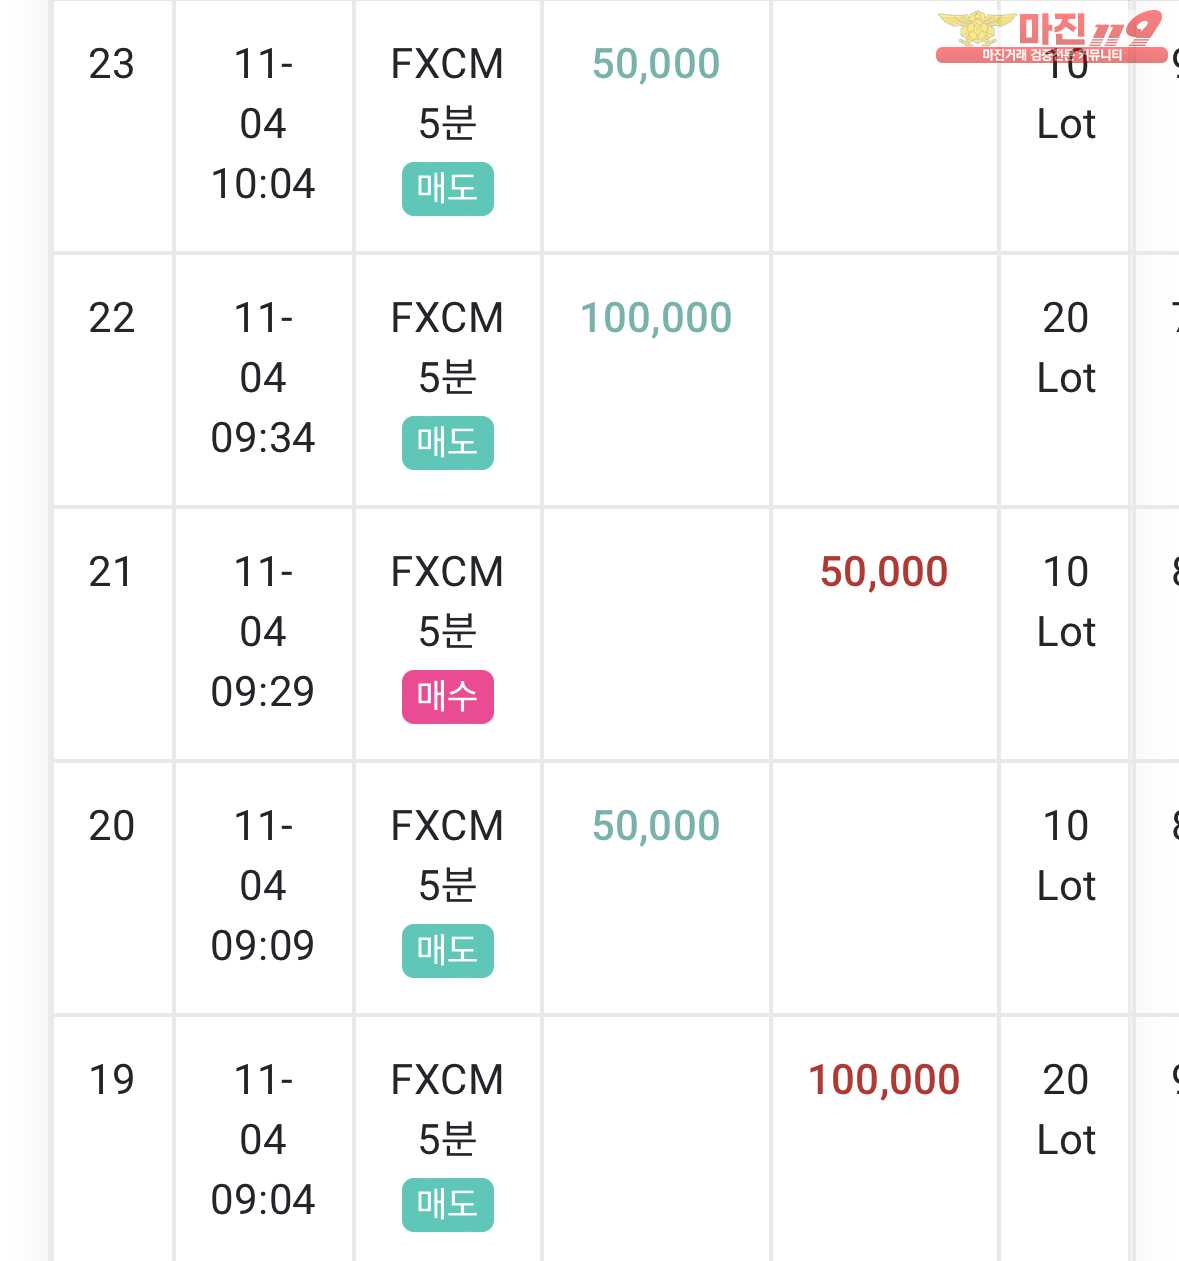This screenshot has width=1179, height=1261.
Task: Select the 매도 badge in row 22
Action: click(448, 442)
